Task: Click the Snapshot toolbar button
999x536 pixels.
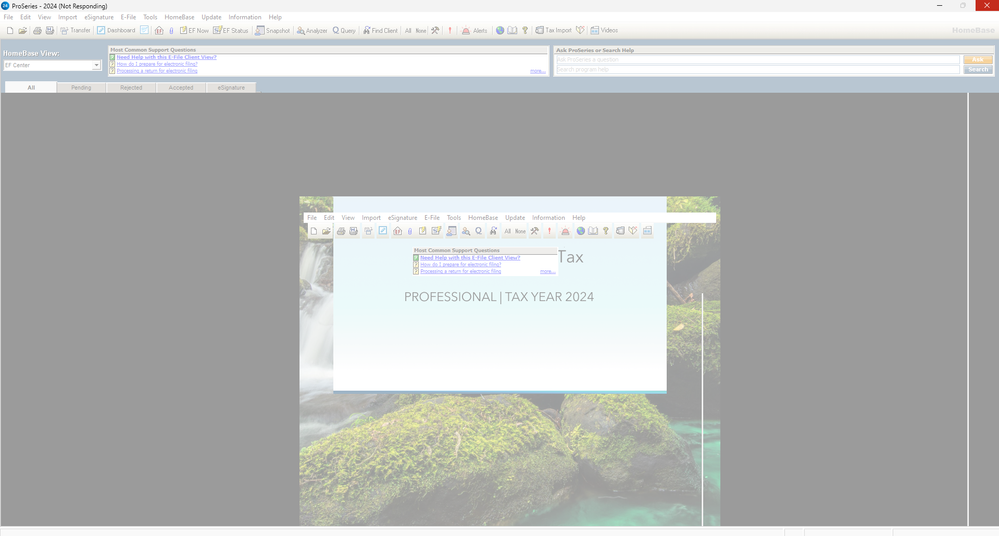Action: [272, 31]
